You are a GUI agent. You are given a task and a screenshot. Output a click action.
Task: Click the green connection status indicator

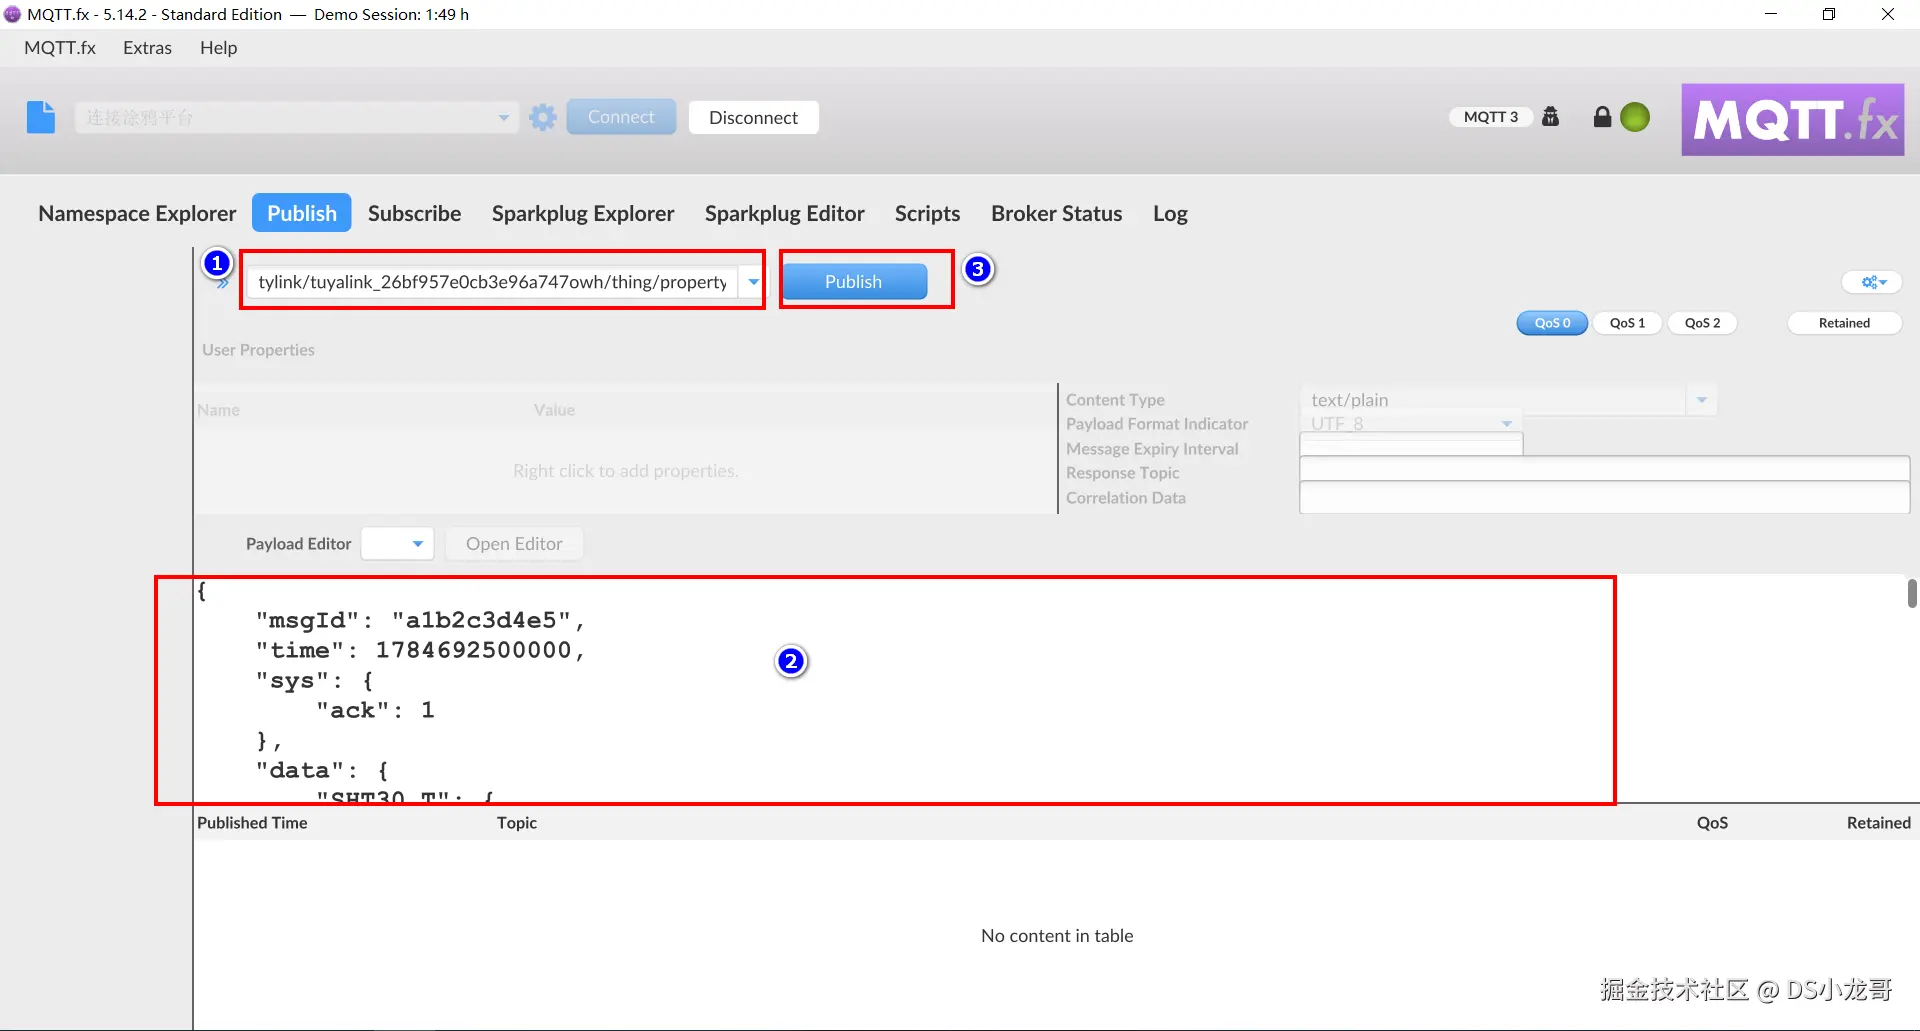click(1635, 117)
